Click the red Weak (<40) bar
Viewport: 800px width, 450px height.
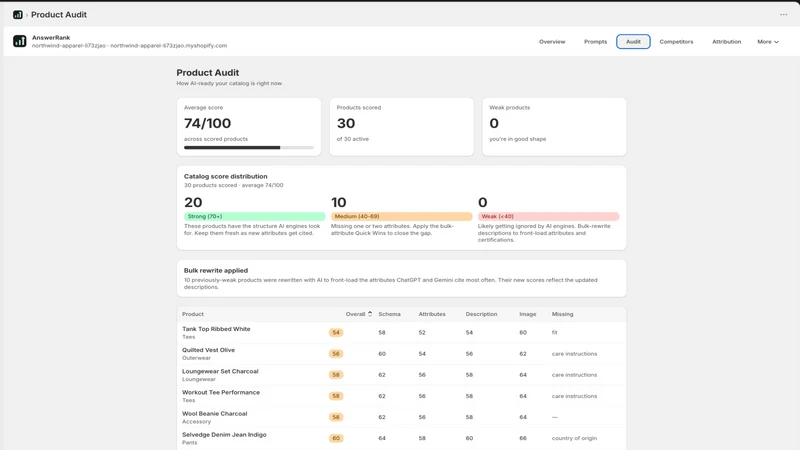[548, 216]
